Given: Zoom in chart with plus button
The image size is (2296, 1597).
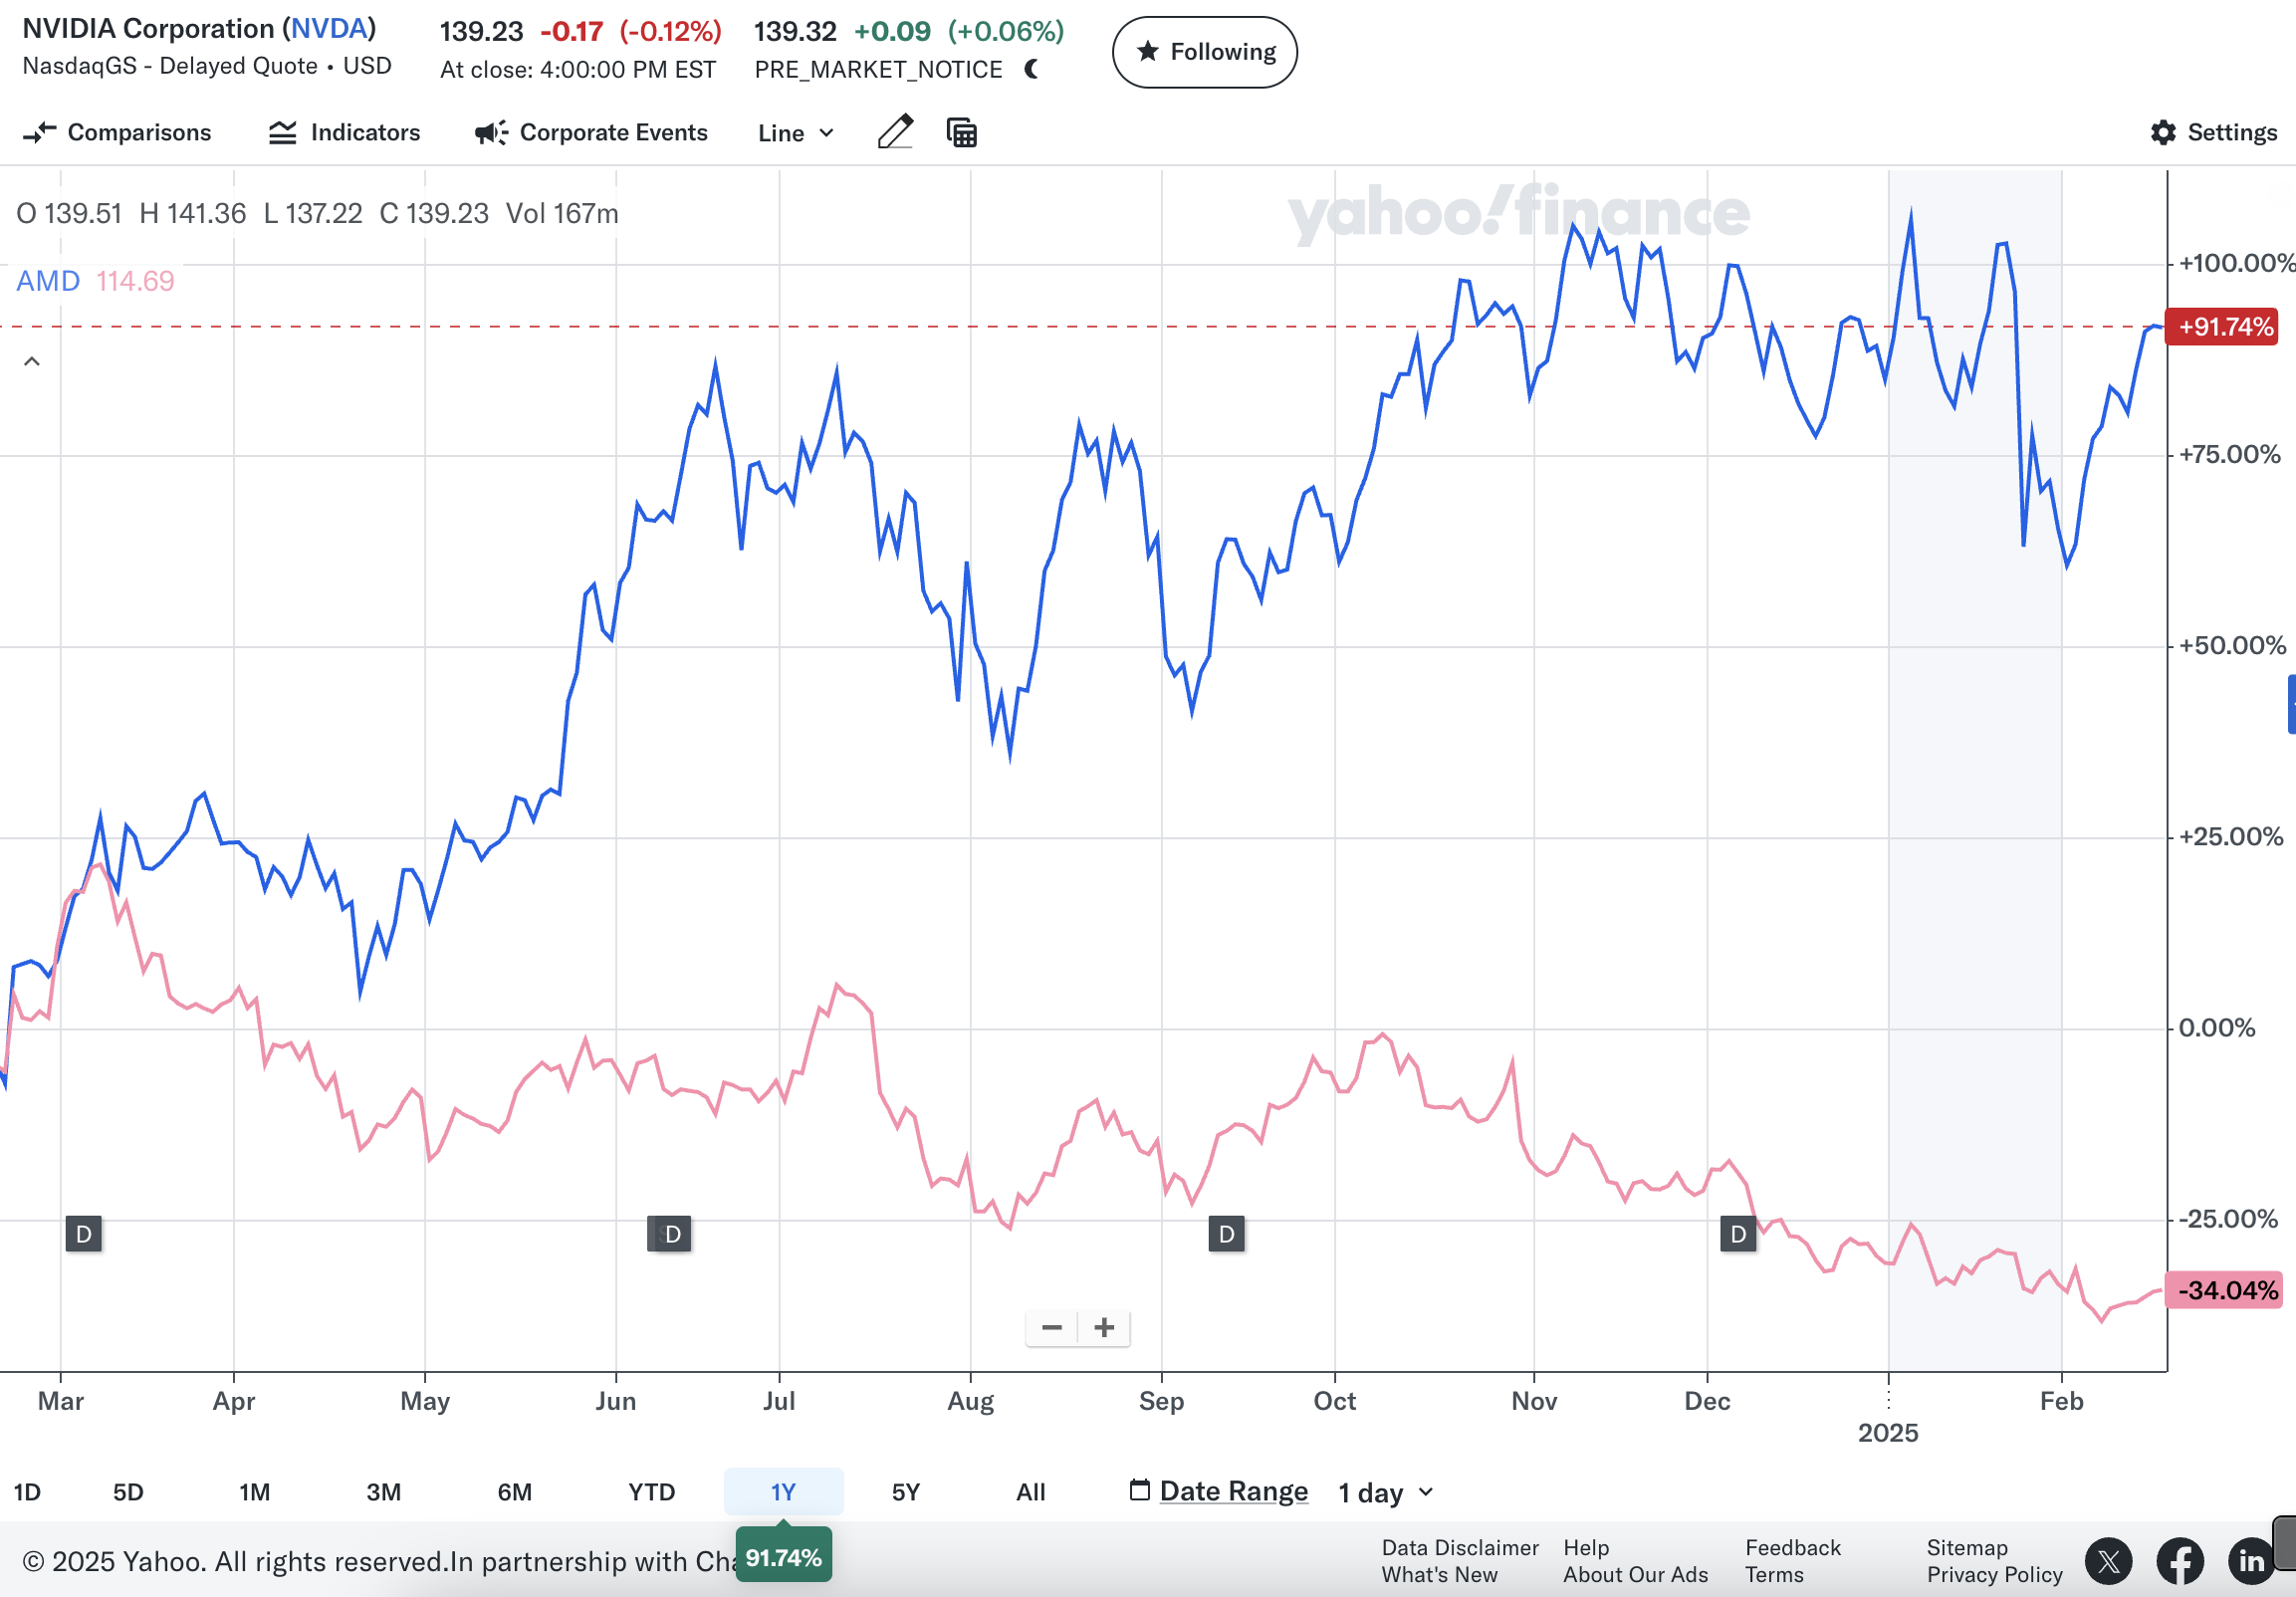Looking at the screenshot, I should (1104, 1327).
